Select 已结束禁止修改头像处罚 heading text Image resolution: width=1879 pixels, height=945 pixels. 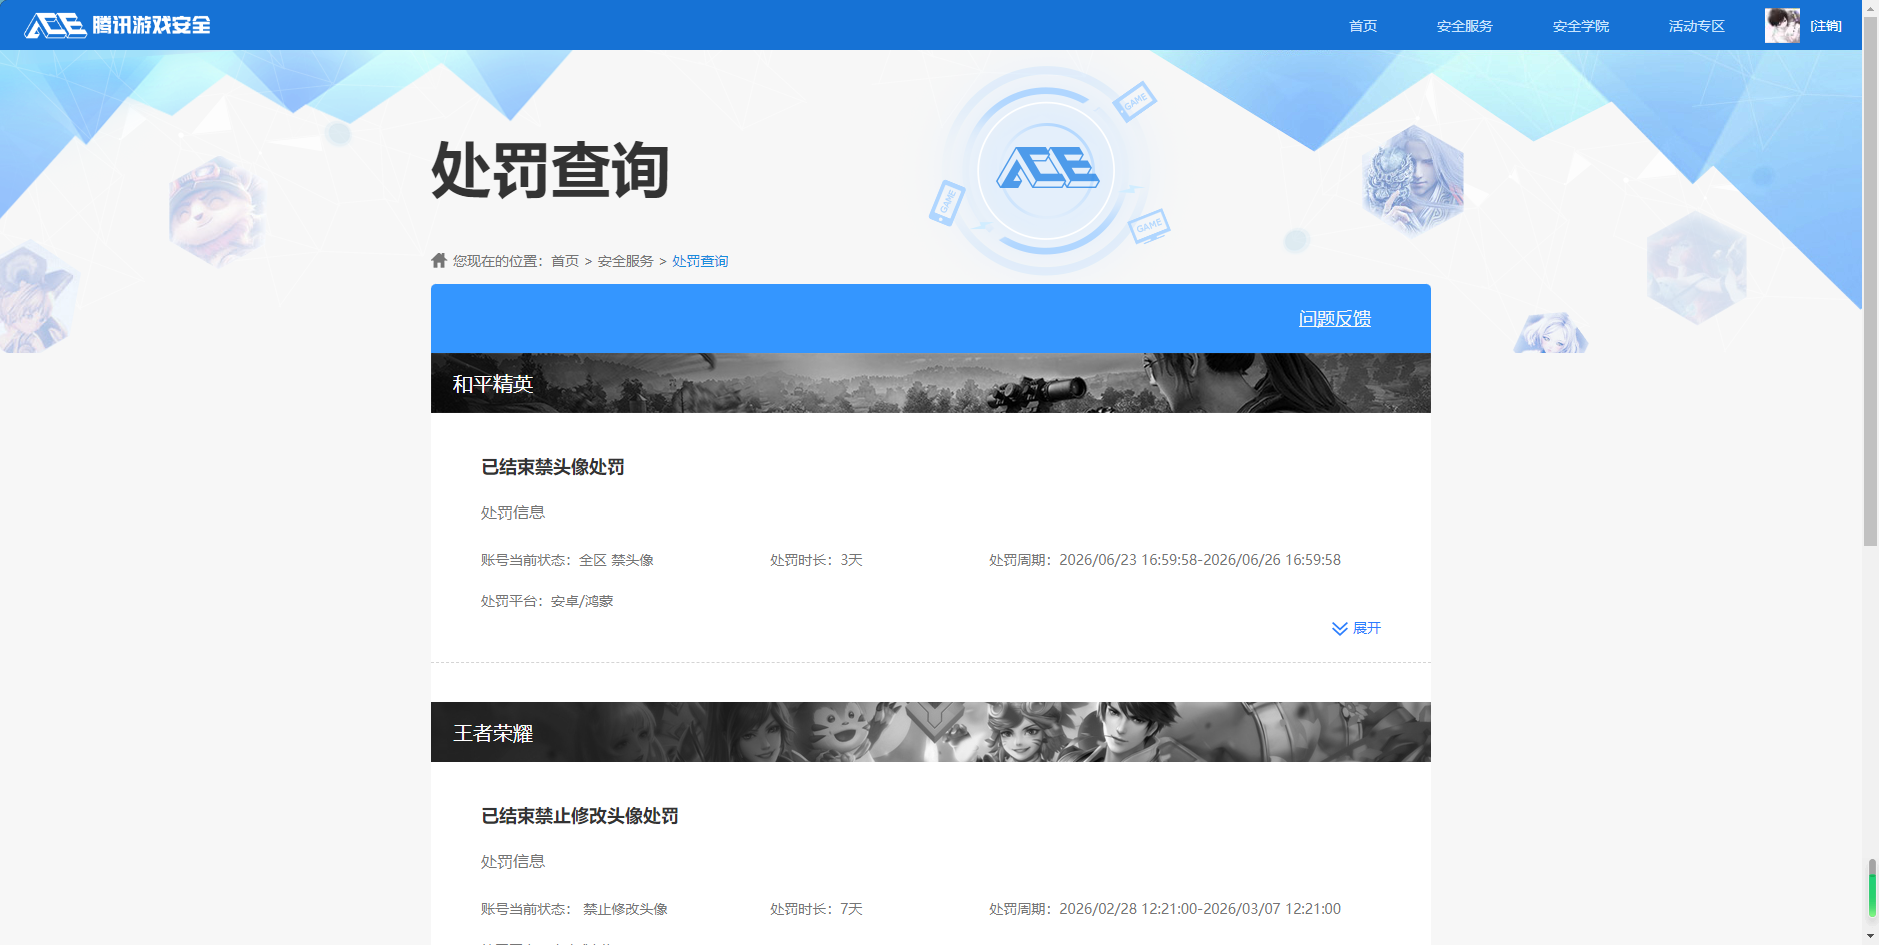pos(580,816)
